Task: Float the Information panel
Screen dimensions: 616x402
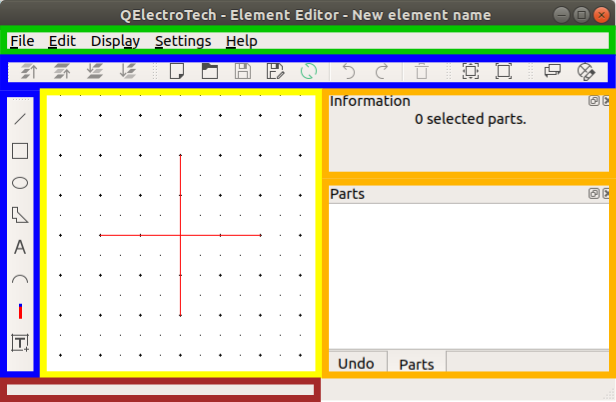Action: tap(594, 101)
